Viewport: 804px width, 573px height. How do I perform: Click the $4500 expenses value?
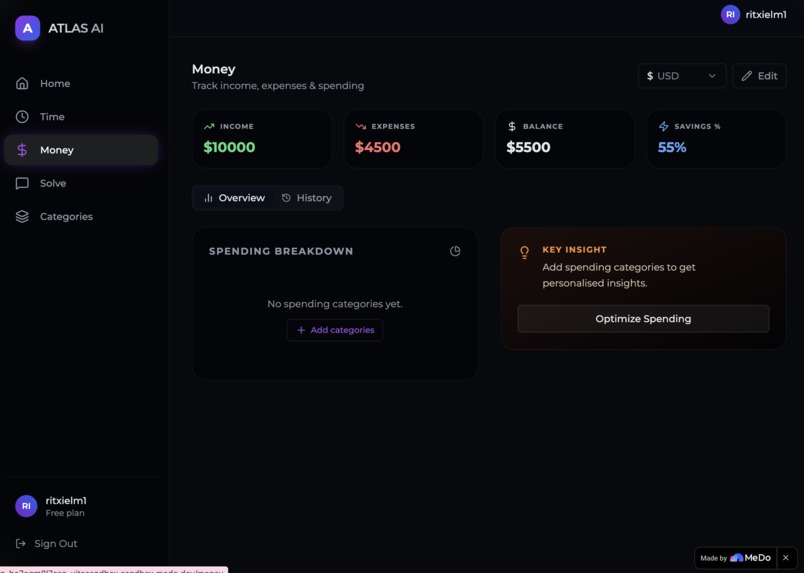[x=377, y=147]
